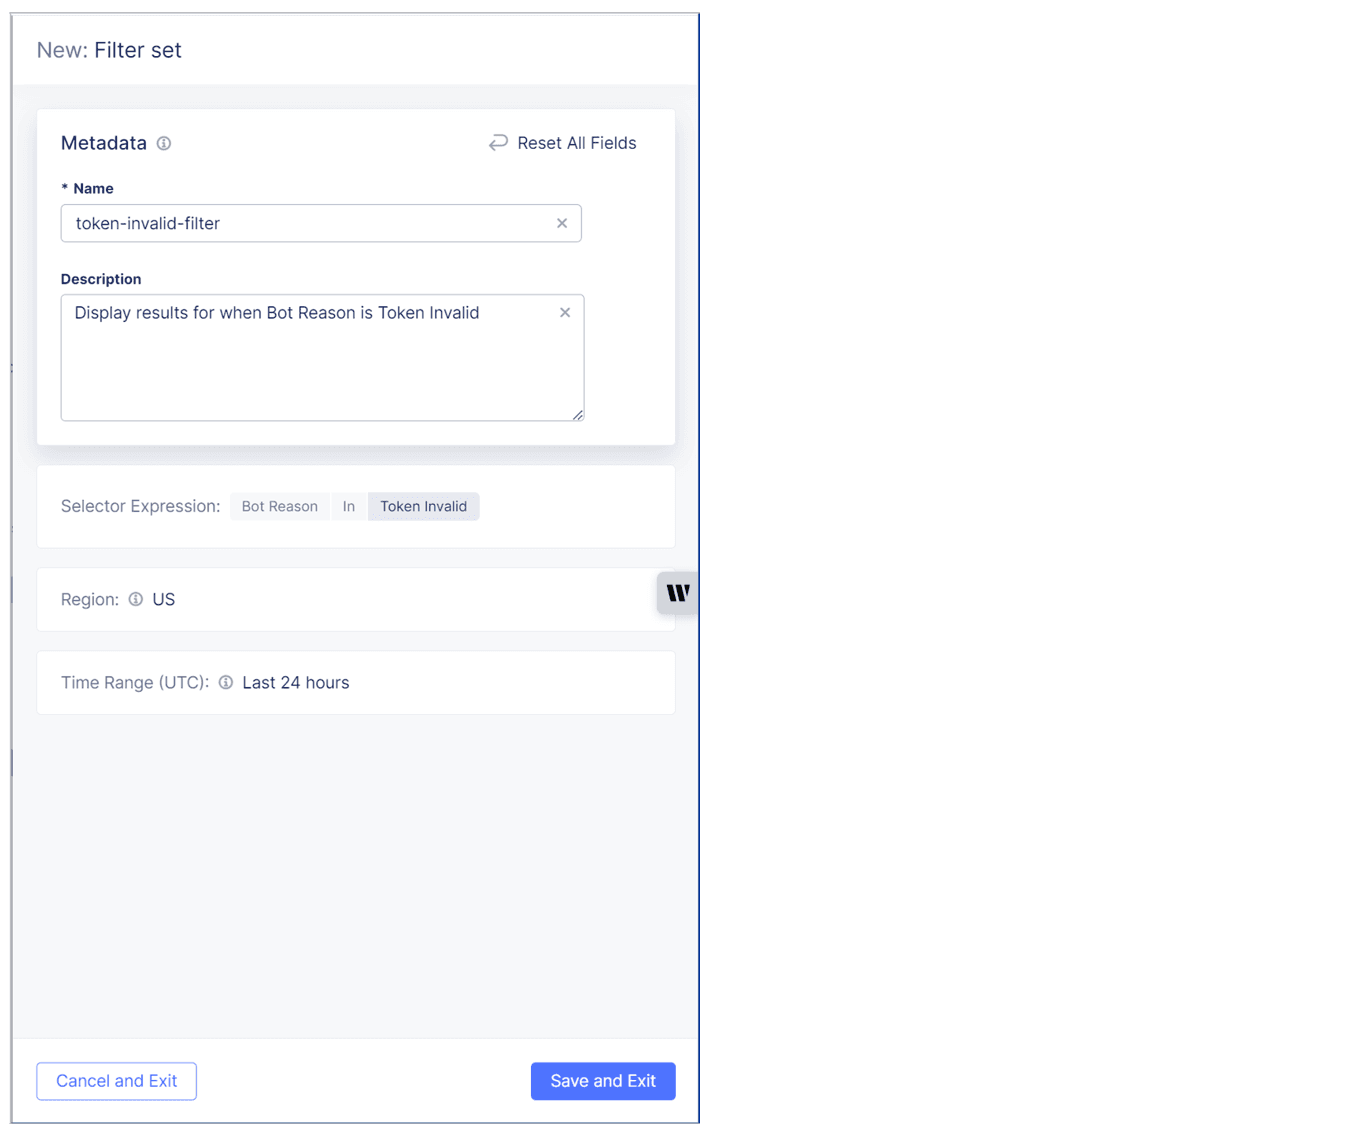Click inside the token-invalid-filter name field

[x=300, y=223]
